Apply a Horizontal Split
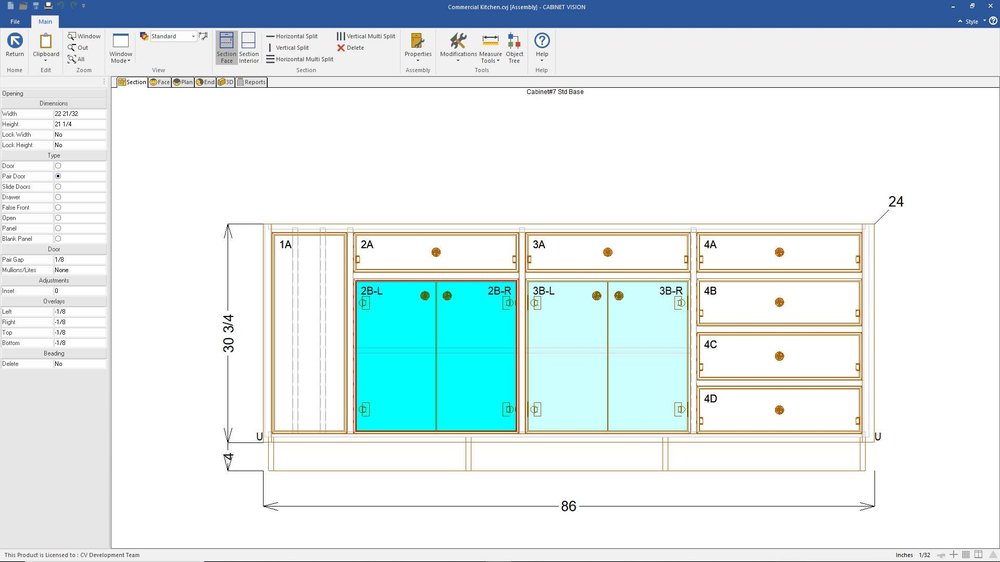1000x562 pixels. (x=292, y=36)
